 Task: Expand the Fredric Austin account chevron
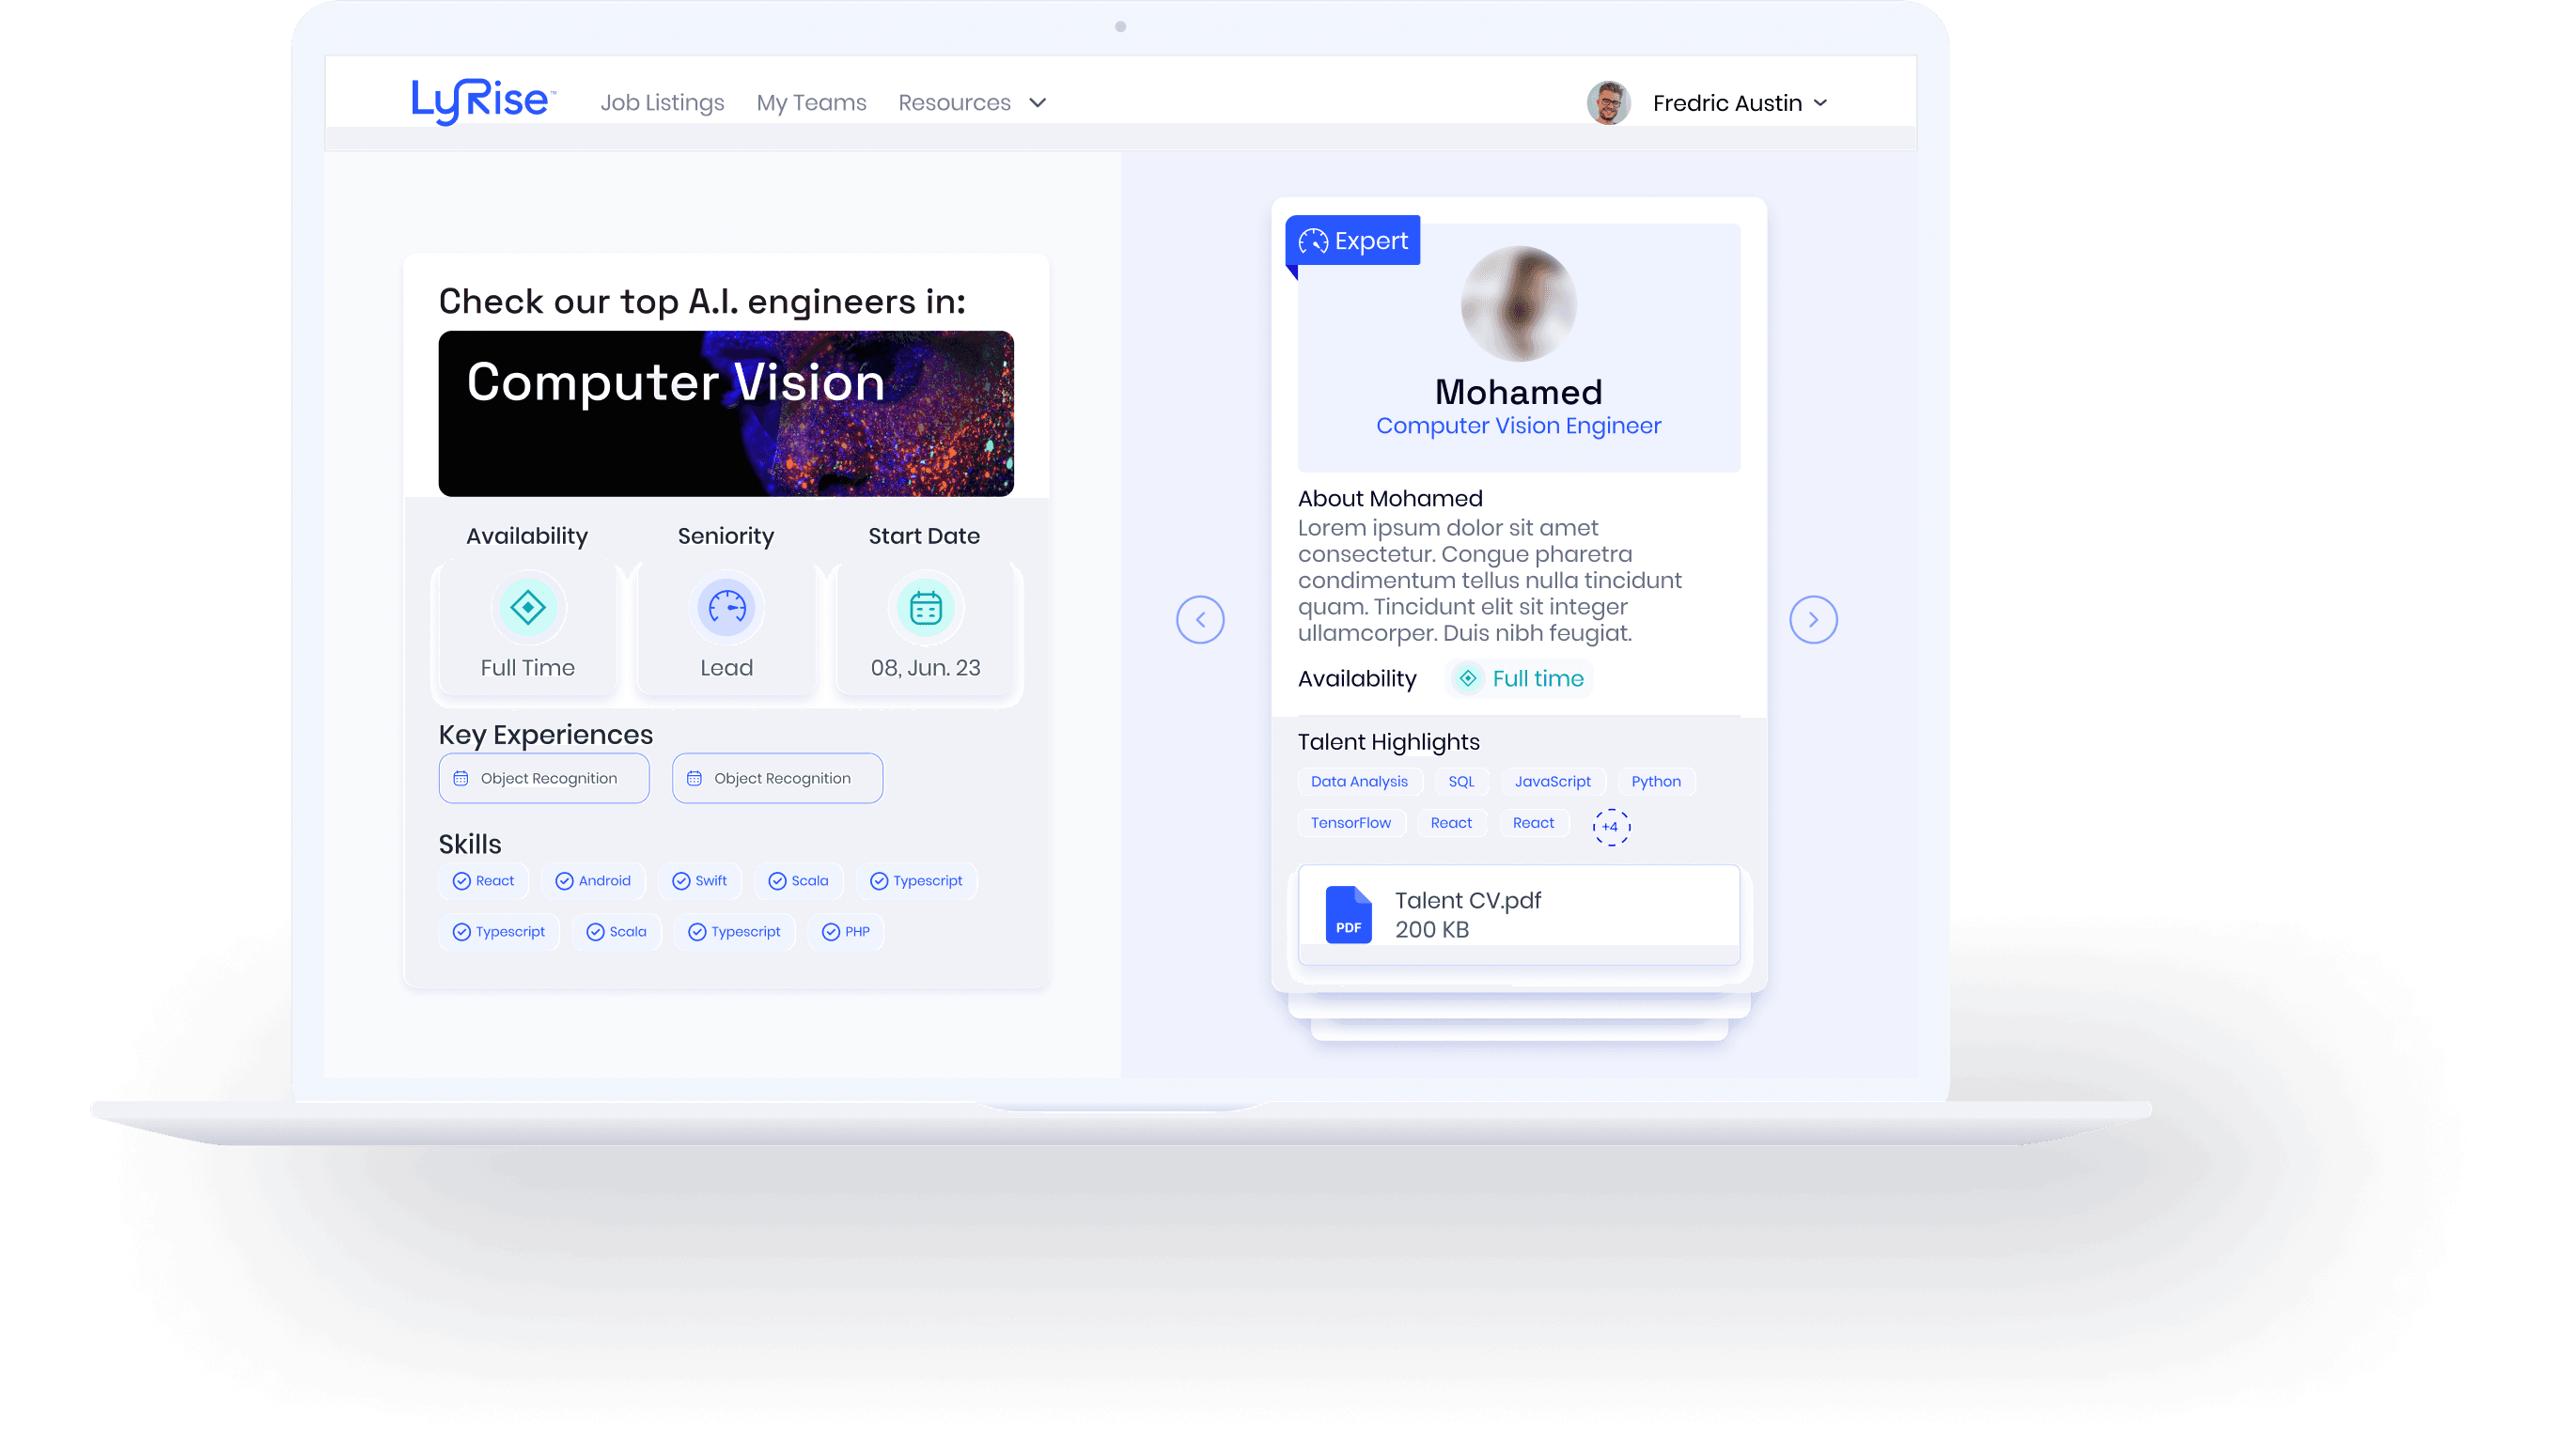click(1820, 103)
